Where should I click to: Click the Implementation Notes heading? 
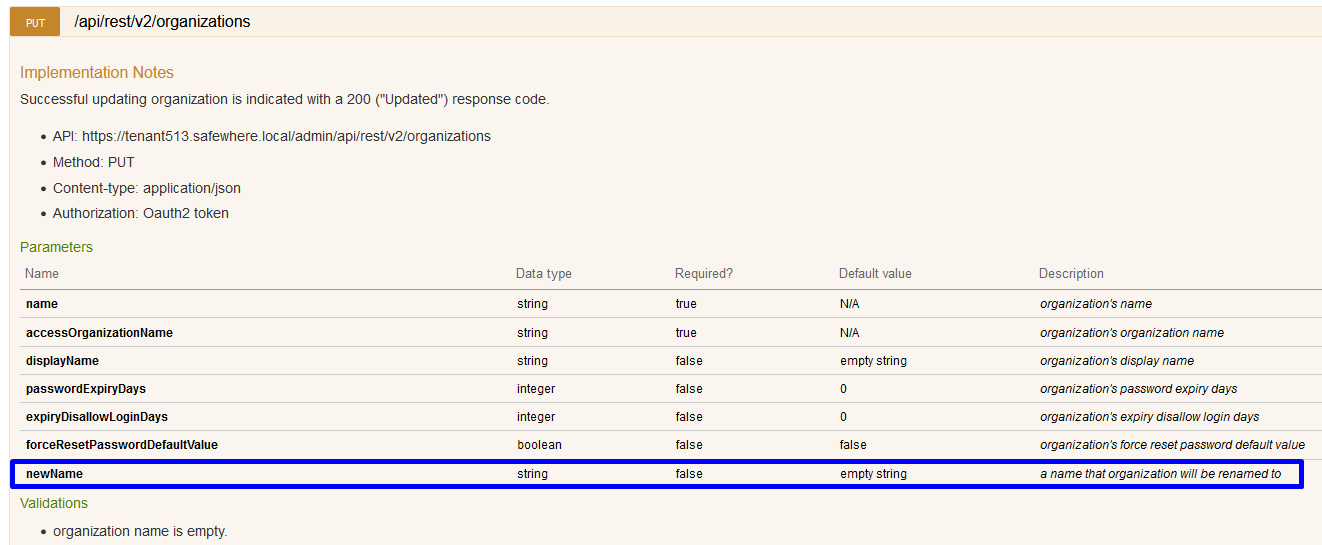coord(97,73)
